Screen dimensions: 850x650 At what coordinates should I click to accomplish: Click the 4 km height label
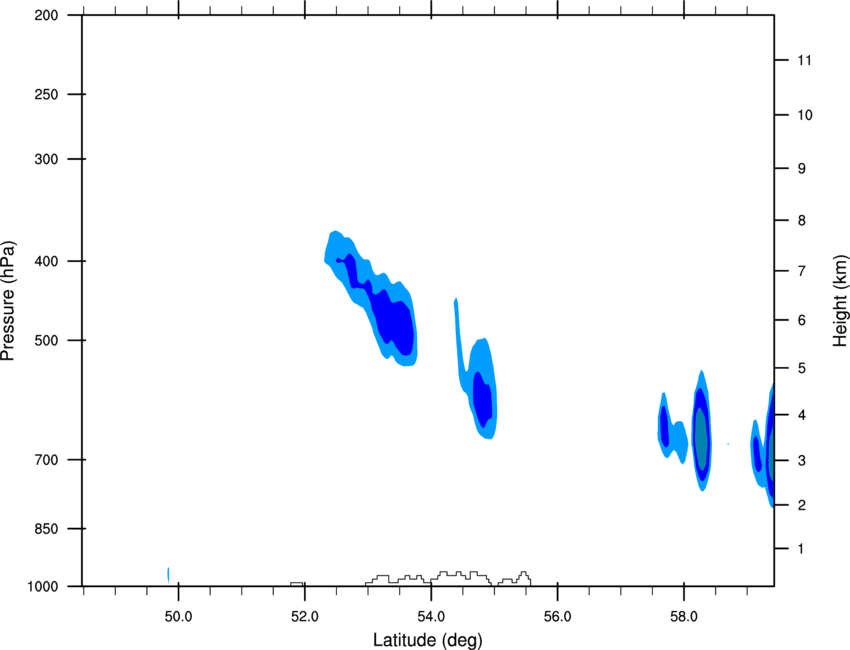802,415
